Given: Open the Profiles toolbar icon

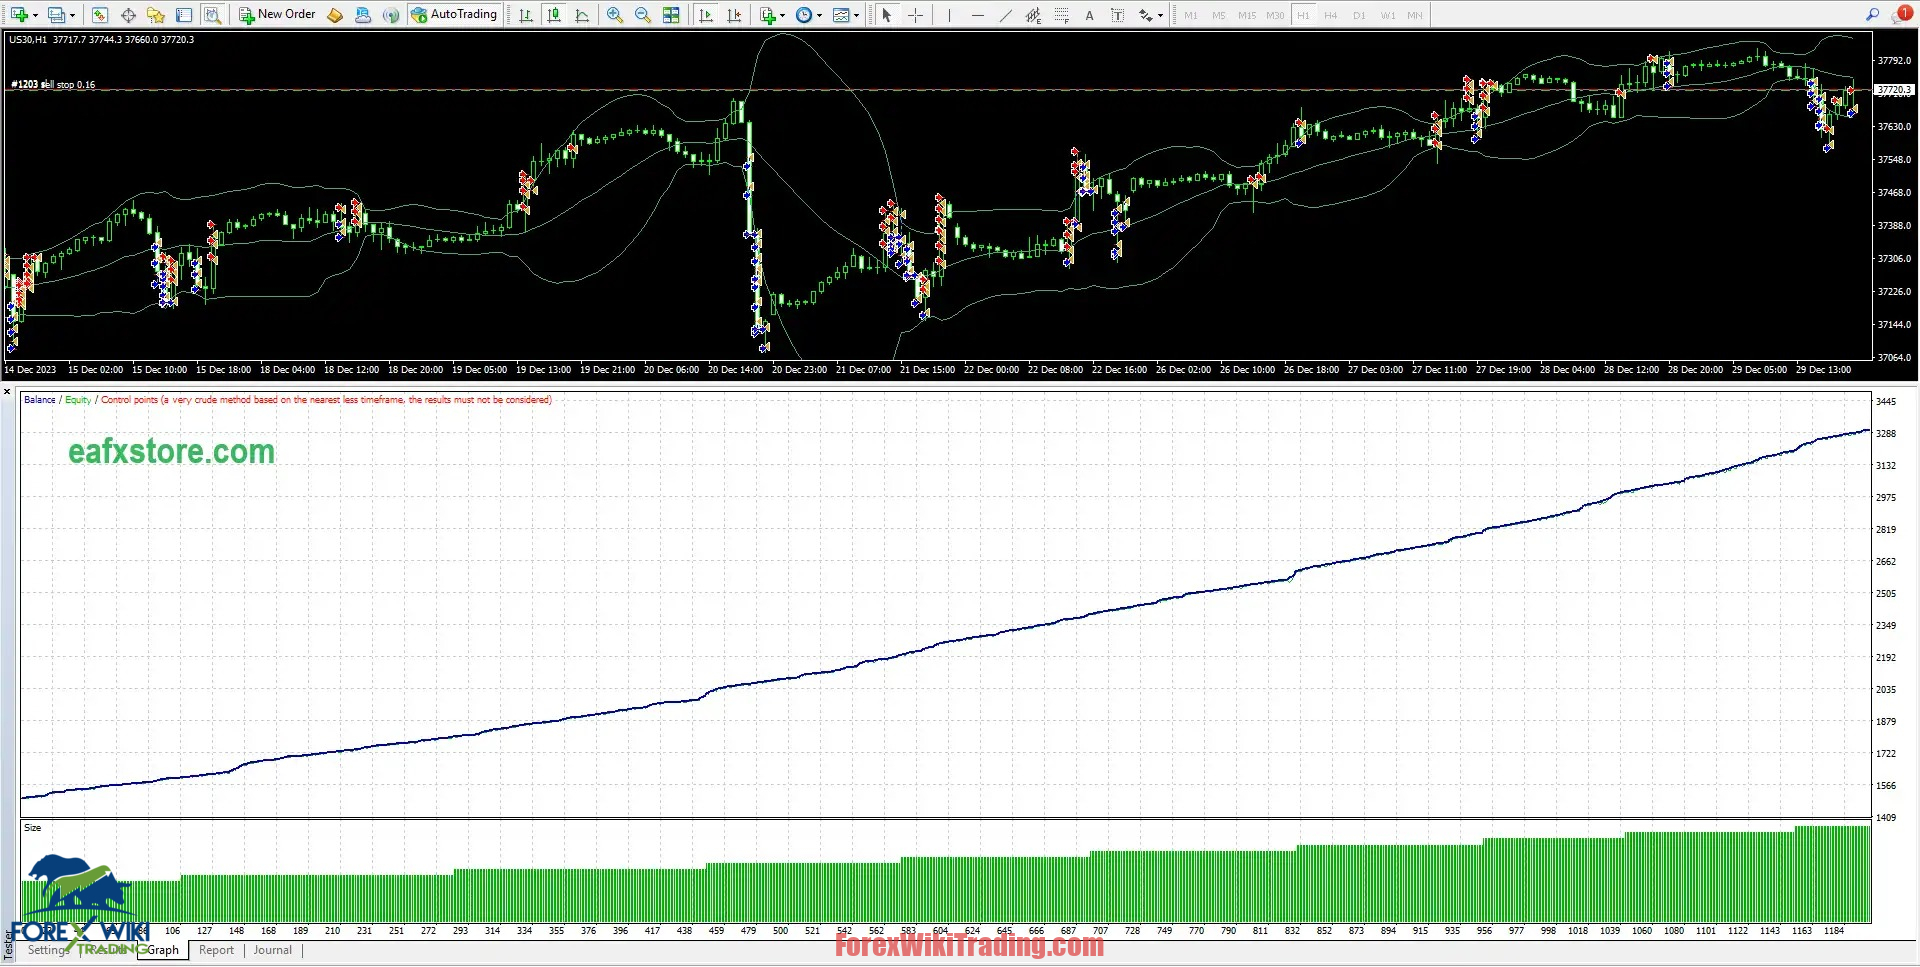Looking at the screenshot, I should [x=56, y=15].
